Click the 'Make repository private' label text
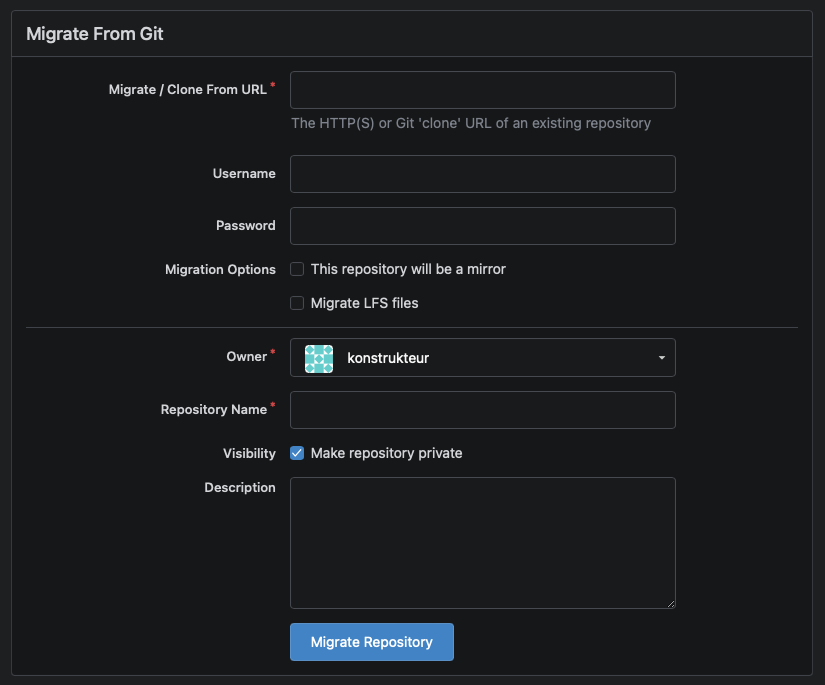Screen dimensions: 825x685 click(386, 454)
